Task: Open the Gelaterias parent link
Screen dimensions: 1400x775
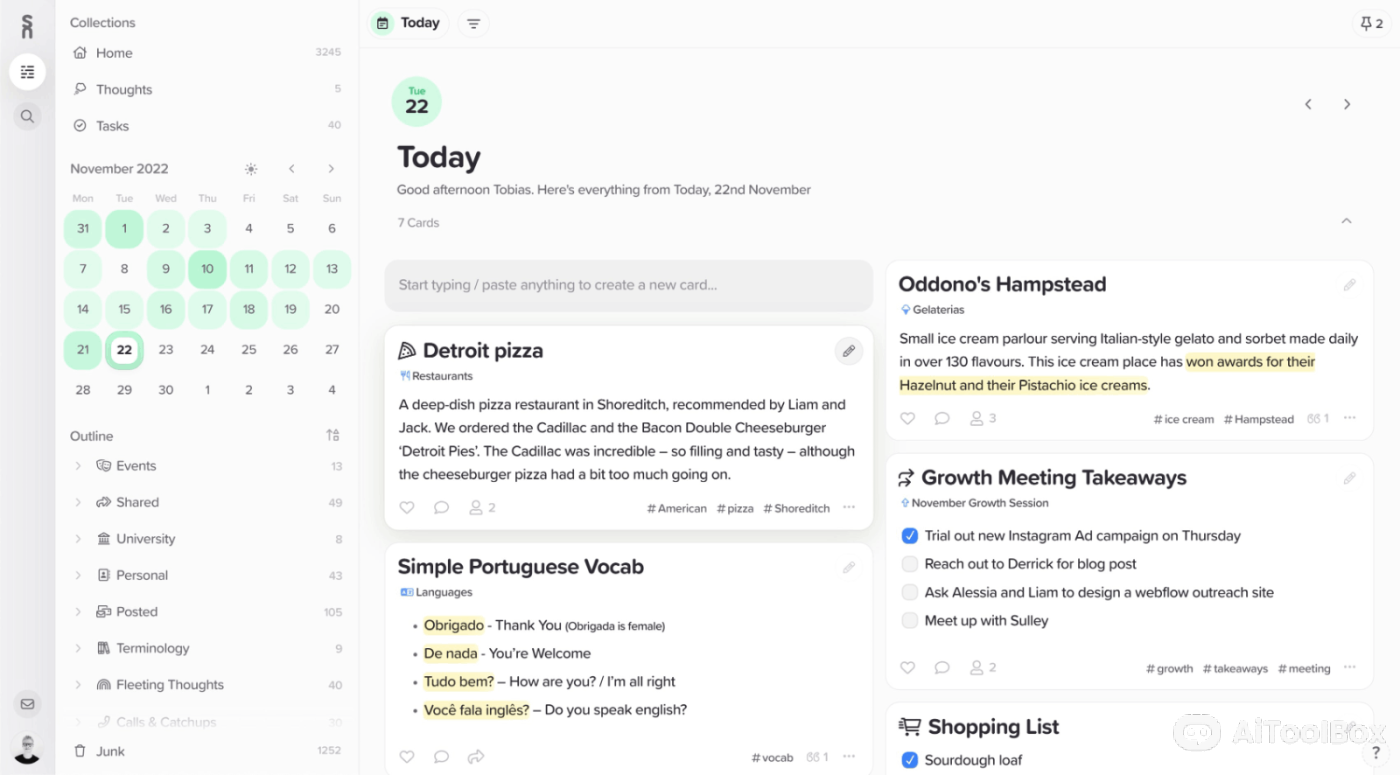Action: point(932,310)
